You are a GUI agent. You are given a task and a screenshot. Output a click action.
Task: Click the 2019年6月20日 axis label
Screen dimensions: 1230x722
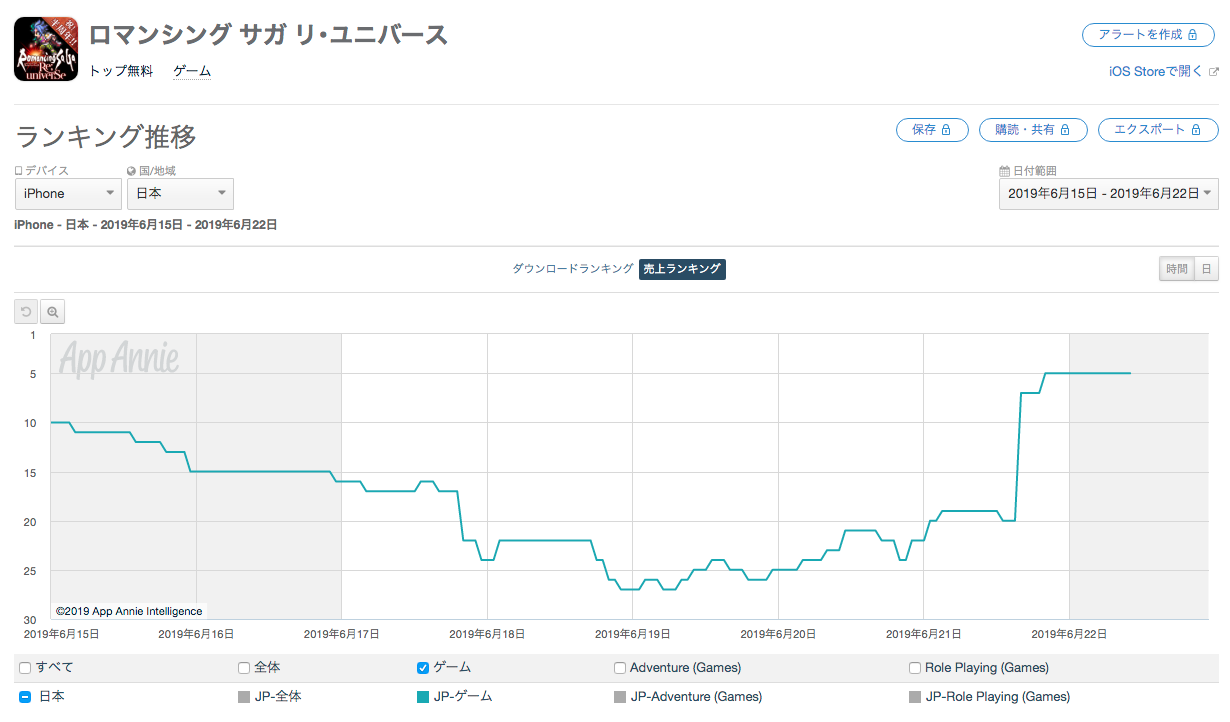779,634
